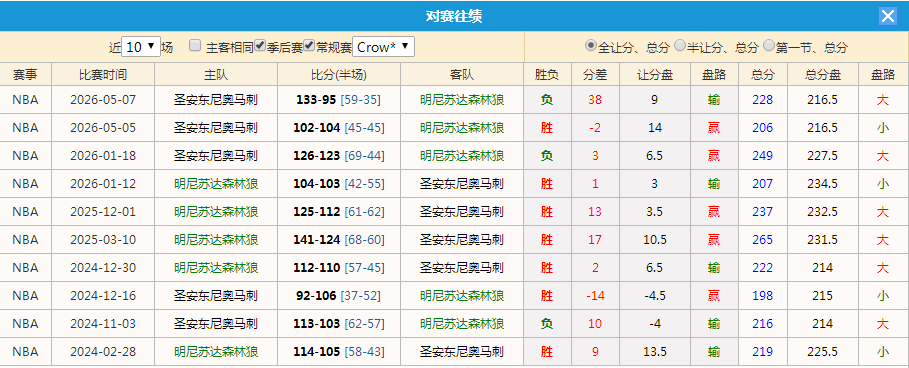Select the 第一节、总分 radio button
Image resolution: width=909 pixels, height=368 pixels.
tap(769, 45)
